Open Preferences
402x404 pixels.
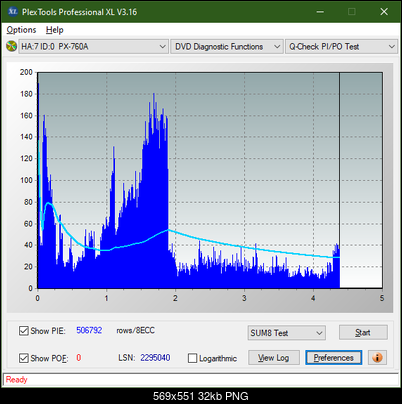pyautogui.click(x=334, y=358)
